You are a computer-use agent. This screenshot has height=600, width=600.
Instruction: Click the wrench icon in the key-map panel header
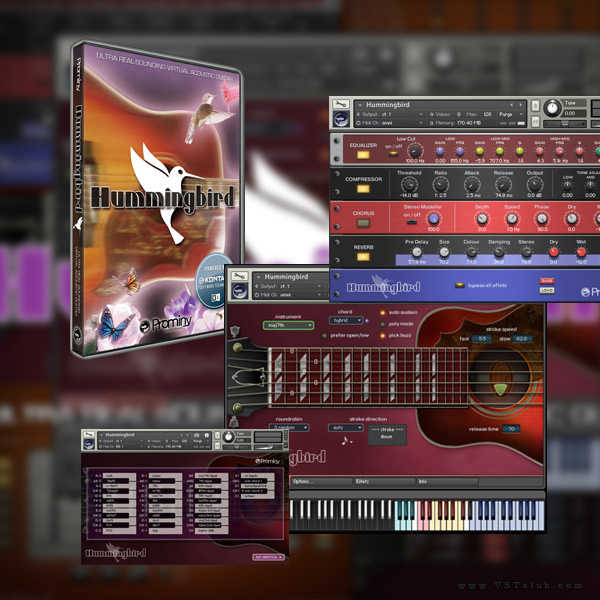pyautogui.click(x=89, y=435)
